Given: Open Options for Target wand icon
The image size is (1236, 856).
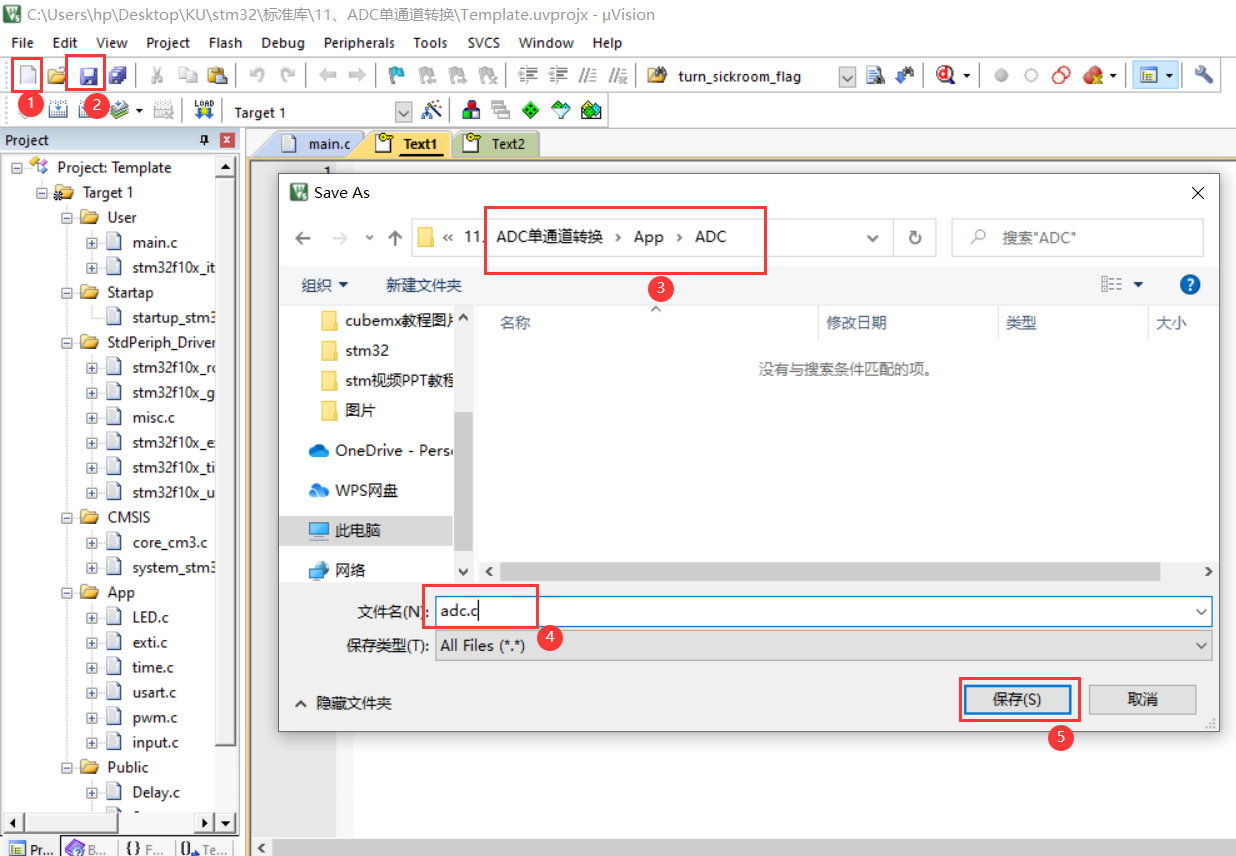Looking at the screenshot, I should (x=432, y=111).
